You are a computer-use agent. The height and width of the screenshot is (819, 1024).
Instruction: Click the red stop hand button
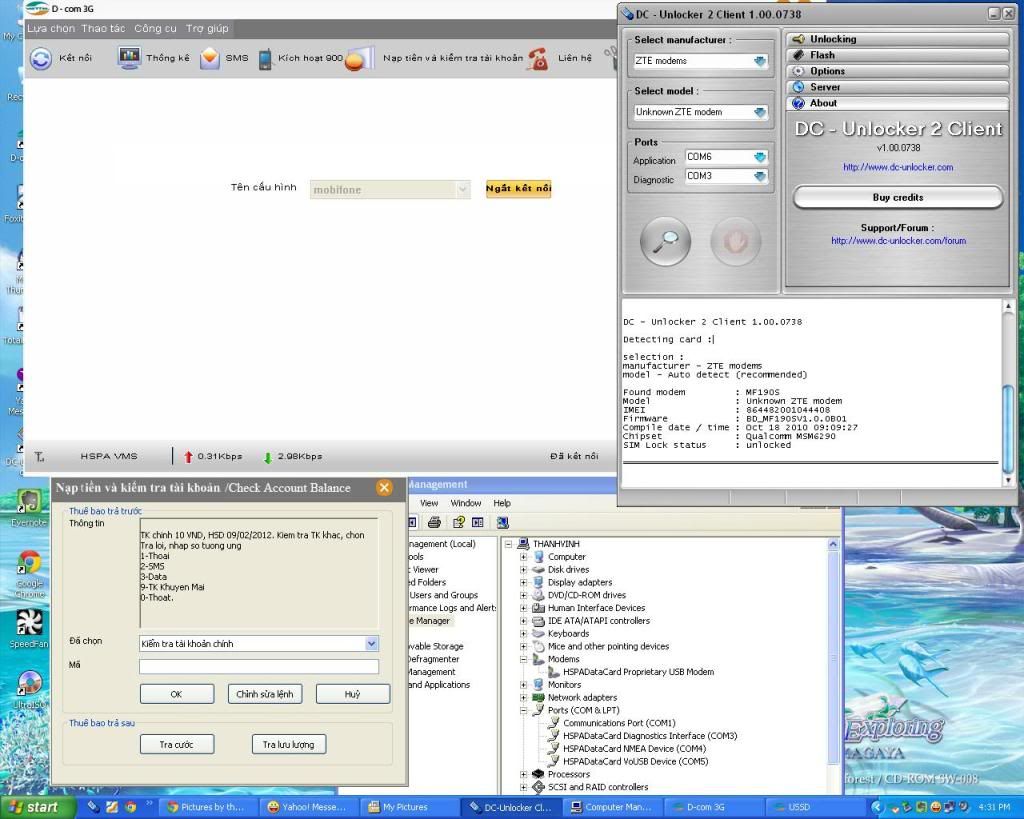pyautogui.click(x=735, y=240)
